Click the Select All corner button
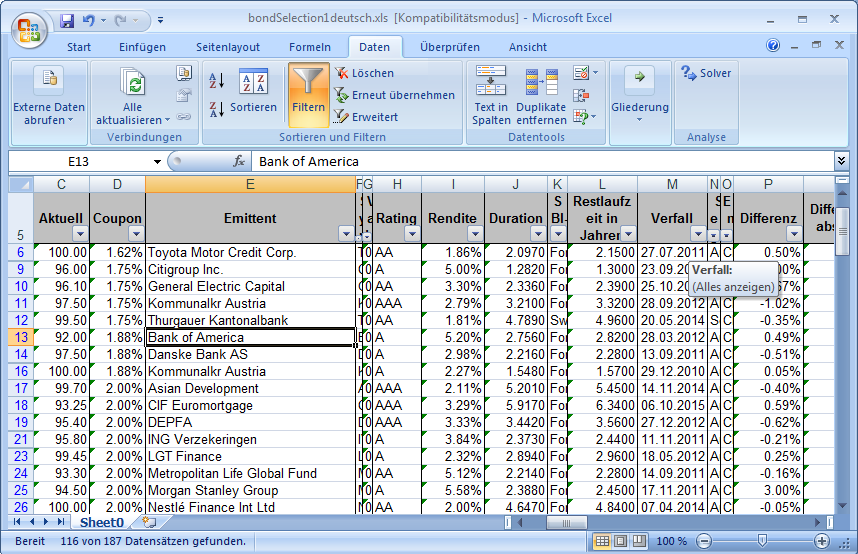 tap(21, 184)
